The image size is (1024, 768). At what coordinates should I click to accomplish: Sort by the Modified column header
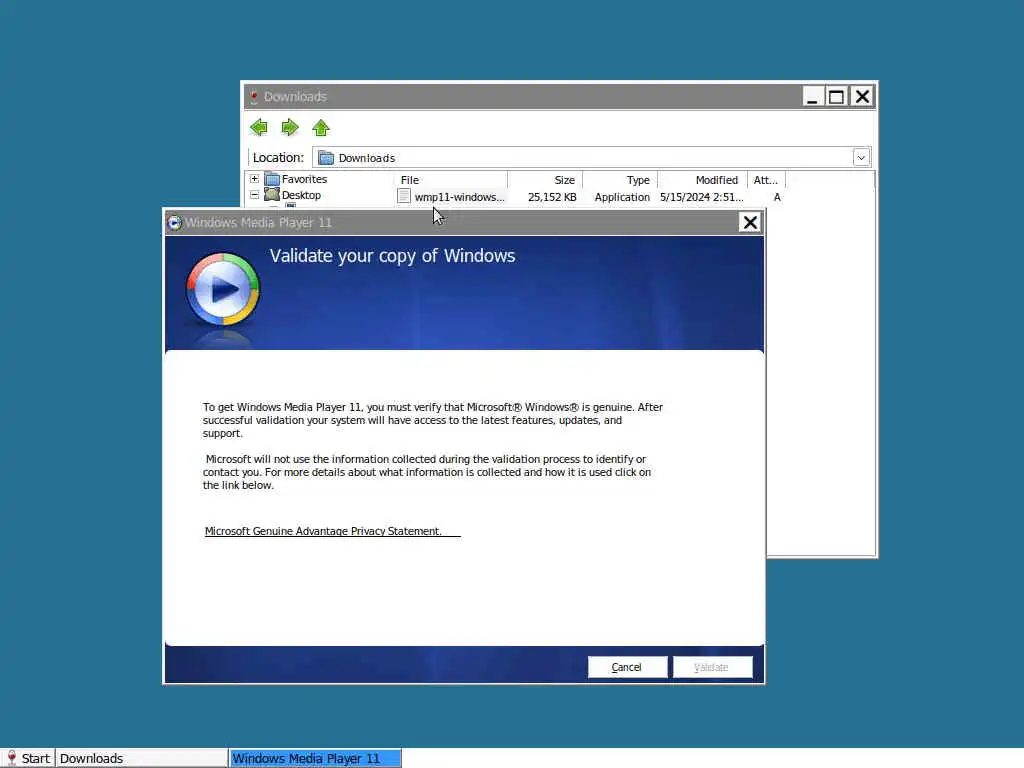coord(702,180)
